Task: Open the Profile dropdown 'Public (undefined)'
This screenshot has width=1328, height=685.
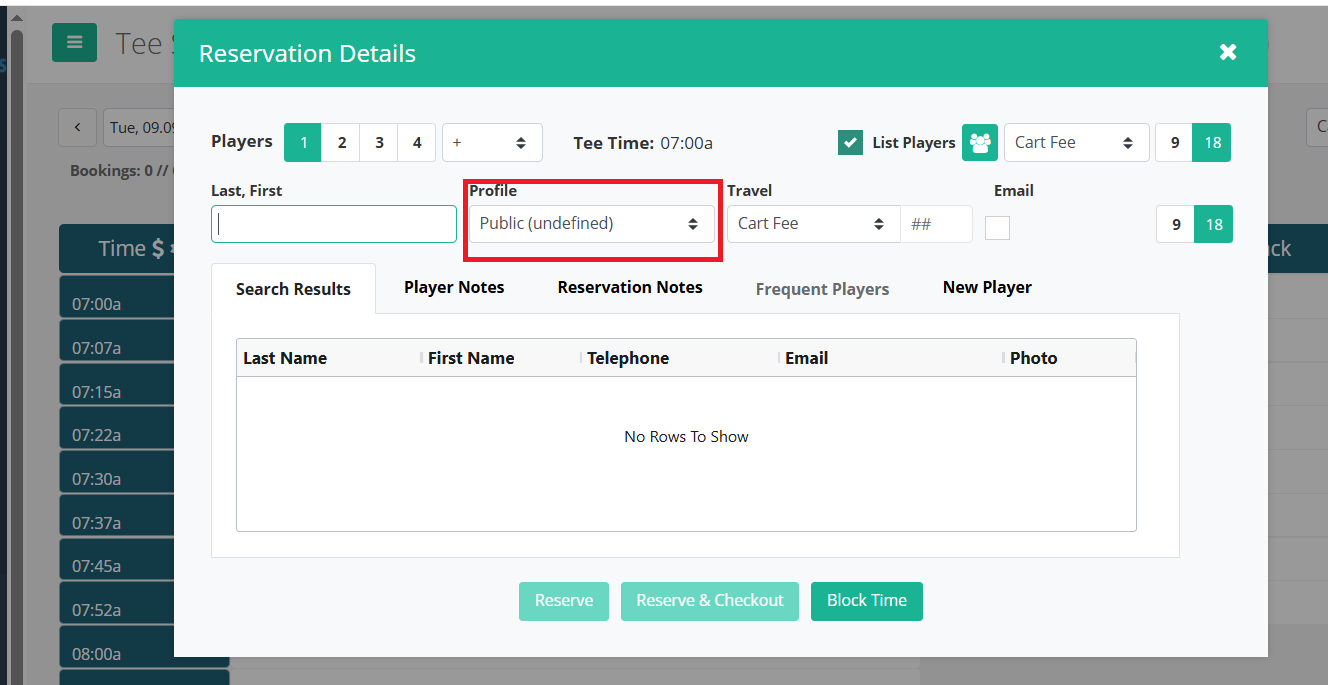Action: tap(591, 223)
